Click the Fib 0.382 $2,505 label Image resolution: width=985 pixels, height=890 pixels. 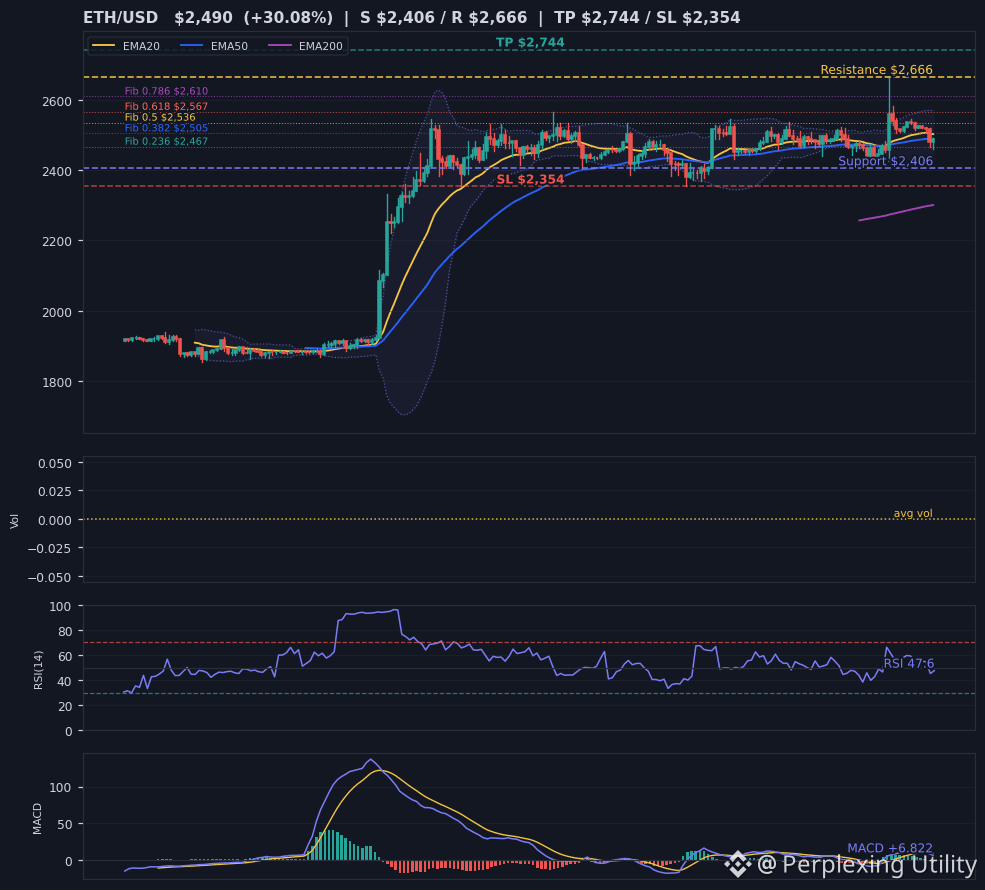(166, 128)
